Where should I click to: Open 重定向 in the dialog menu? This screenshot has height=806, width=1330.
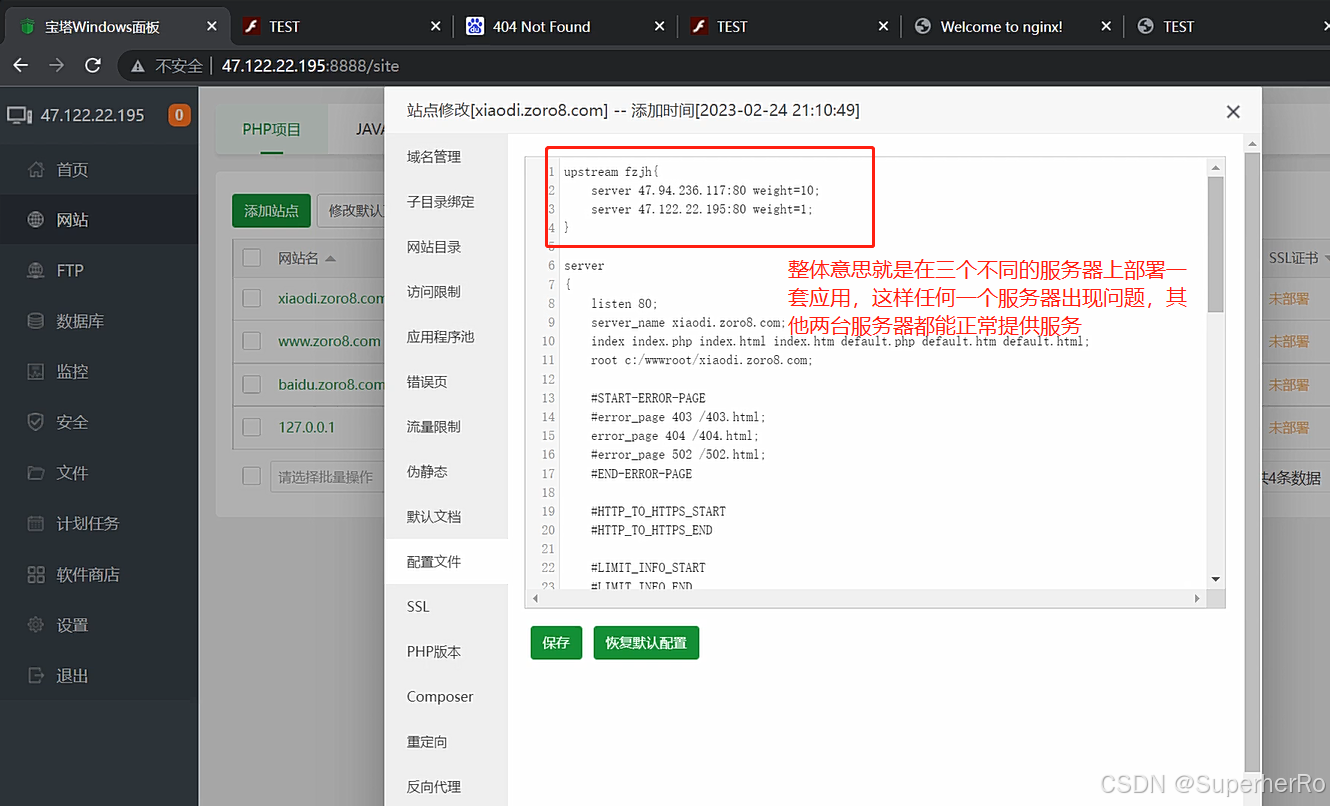point(427,742)
